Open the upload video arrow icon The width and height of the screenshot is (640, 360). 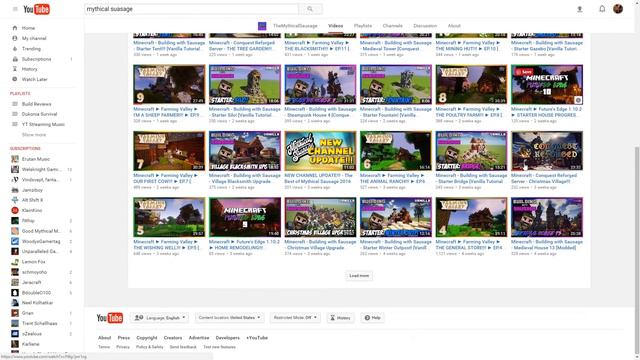click(579, 9)
